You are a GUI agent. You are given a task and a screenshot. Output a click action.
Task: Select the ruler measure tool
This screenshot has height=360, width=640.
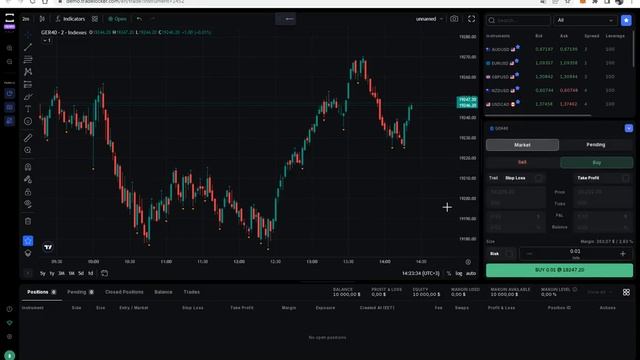(x=28, y=138)
